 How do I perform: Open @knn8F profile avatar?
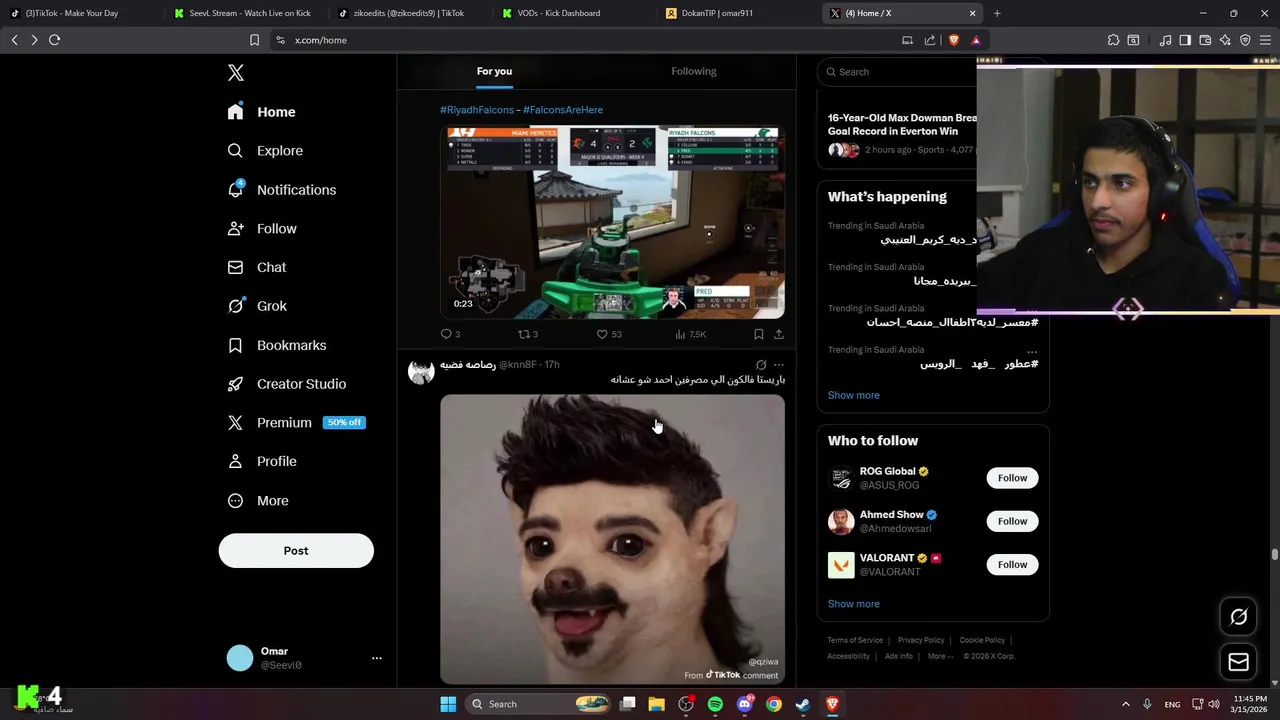(421, 371)
